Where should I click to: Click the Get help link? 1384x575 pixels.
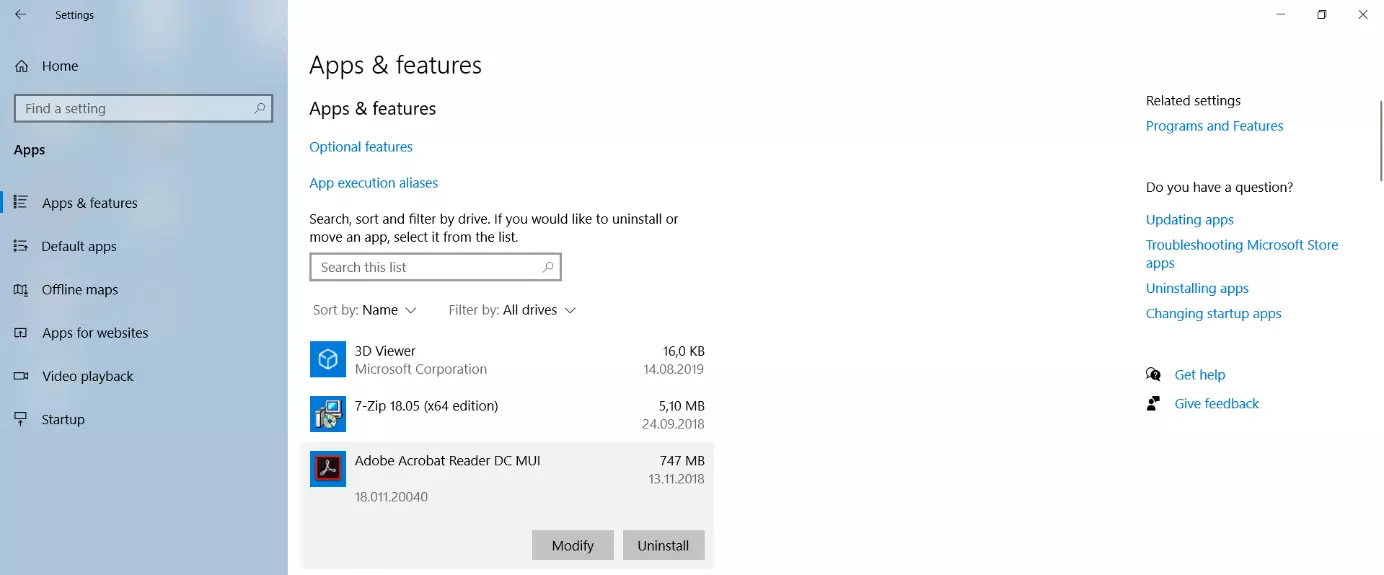coord(1200,375)
